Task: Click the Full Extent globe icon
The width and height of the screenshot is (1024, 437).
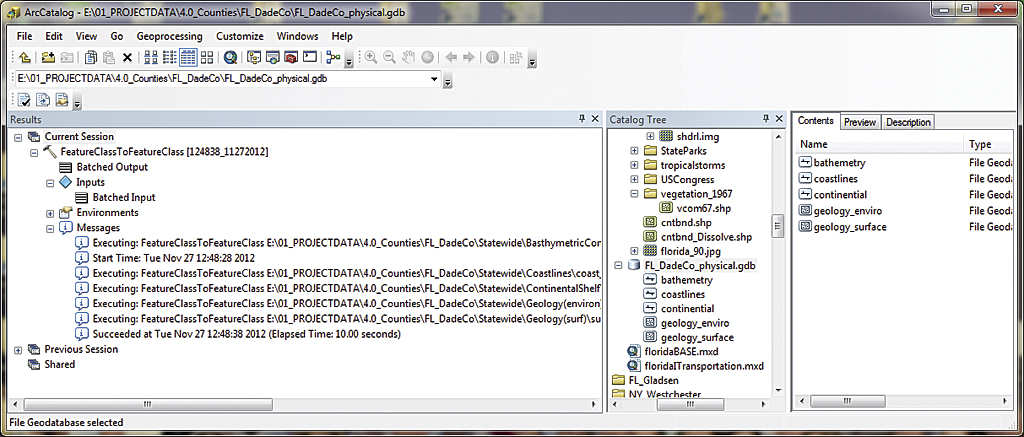Action: (427, 57)
